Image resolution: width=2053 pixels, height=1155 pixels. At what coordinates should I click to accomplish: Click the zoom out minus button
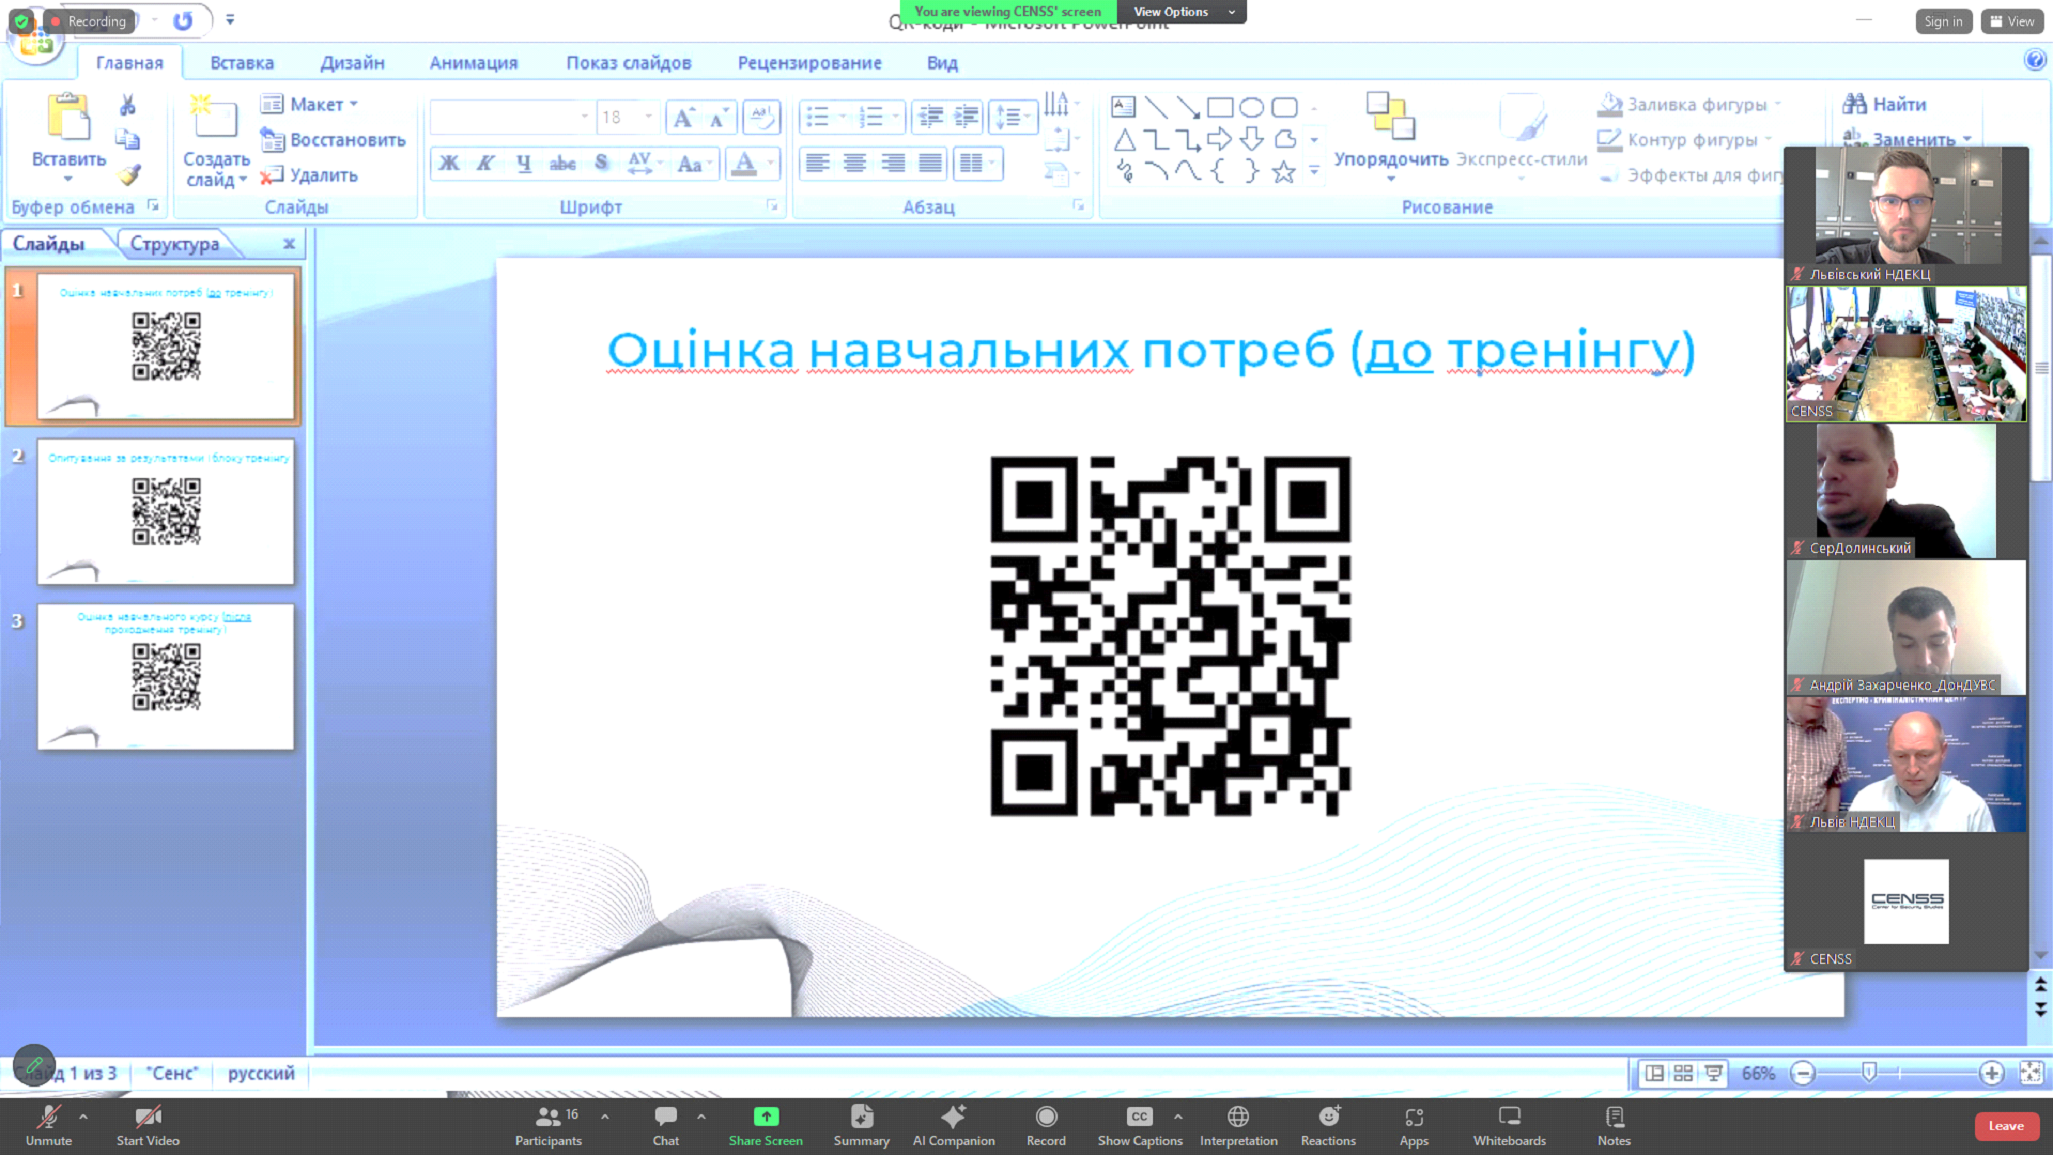1803,1073
